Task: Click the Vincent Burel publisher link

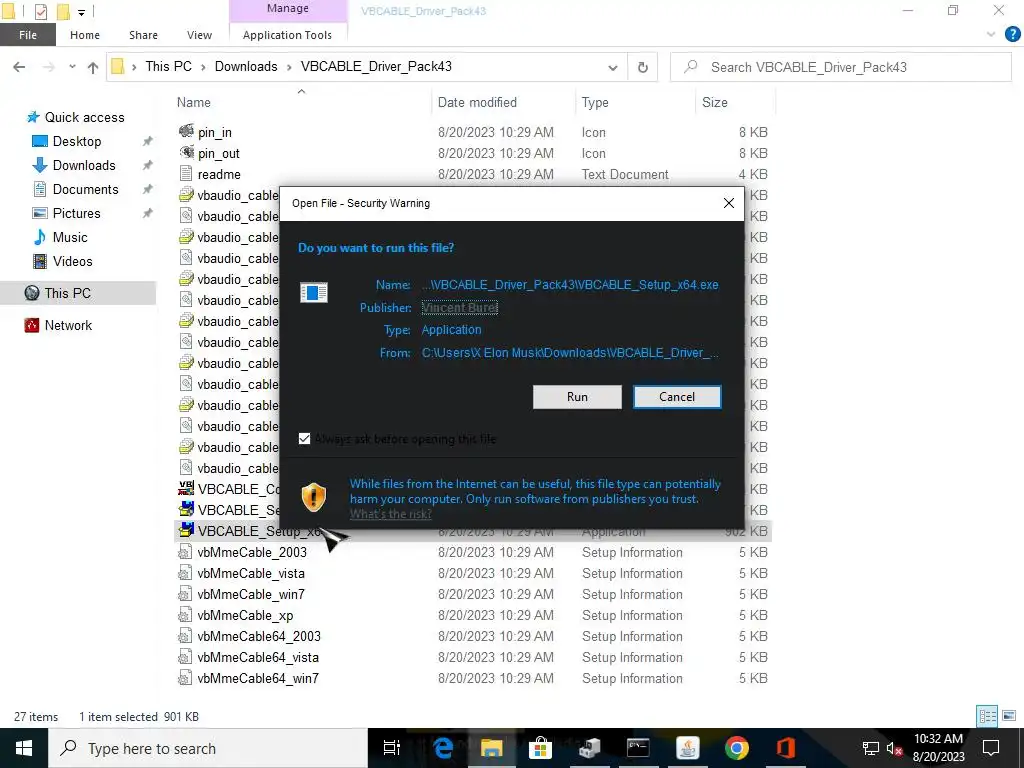Action: point(459,308)
